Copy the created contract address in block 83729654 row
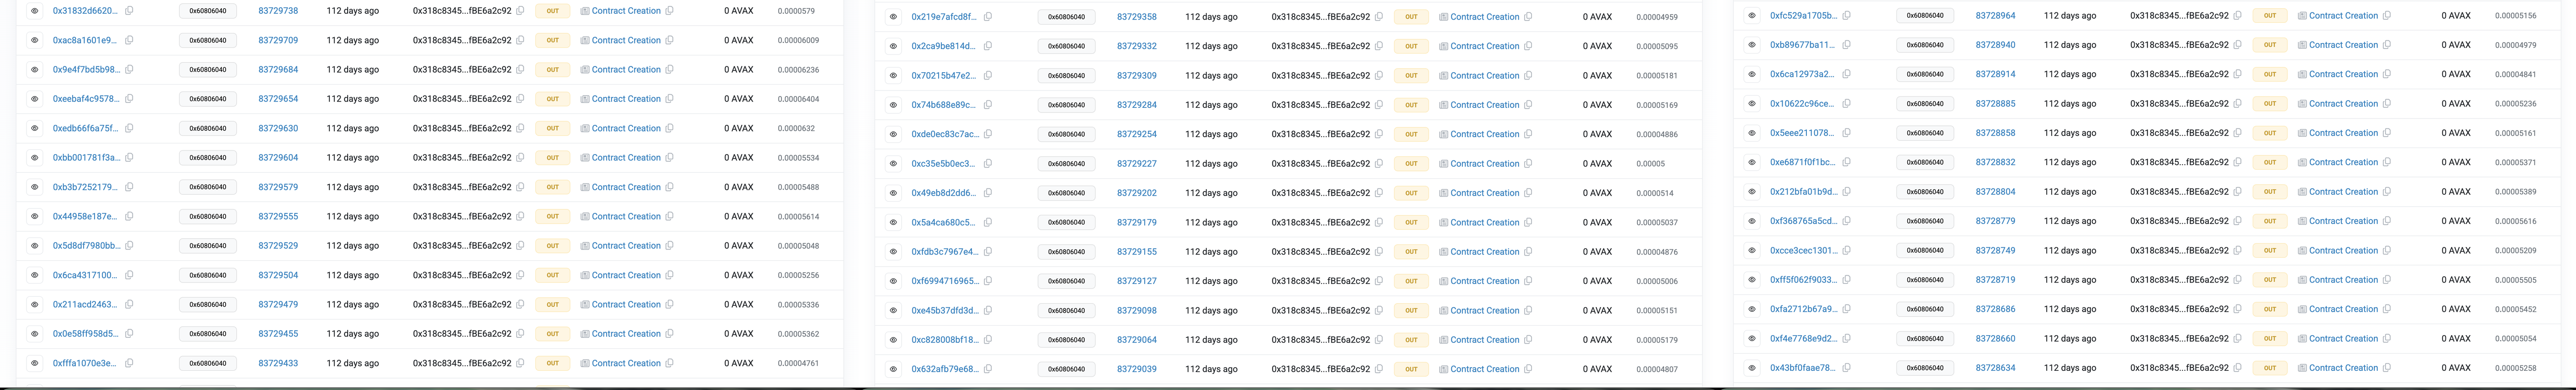 tap(669, 99)
